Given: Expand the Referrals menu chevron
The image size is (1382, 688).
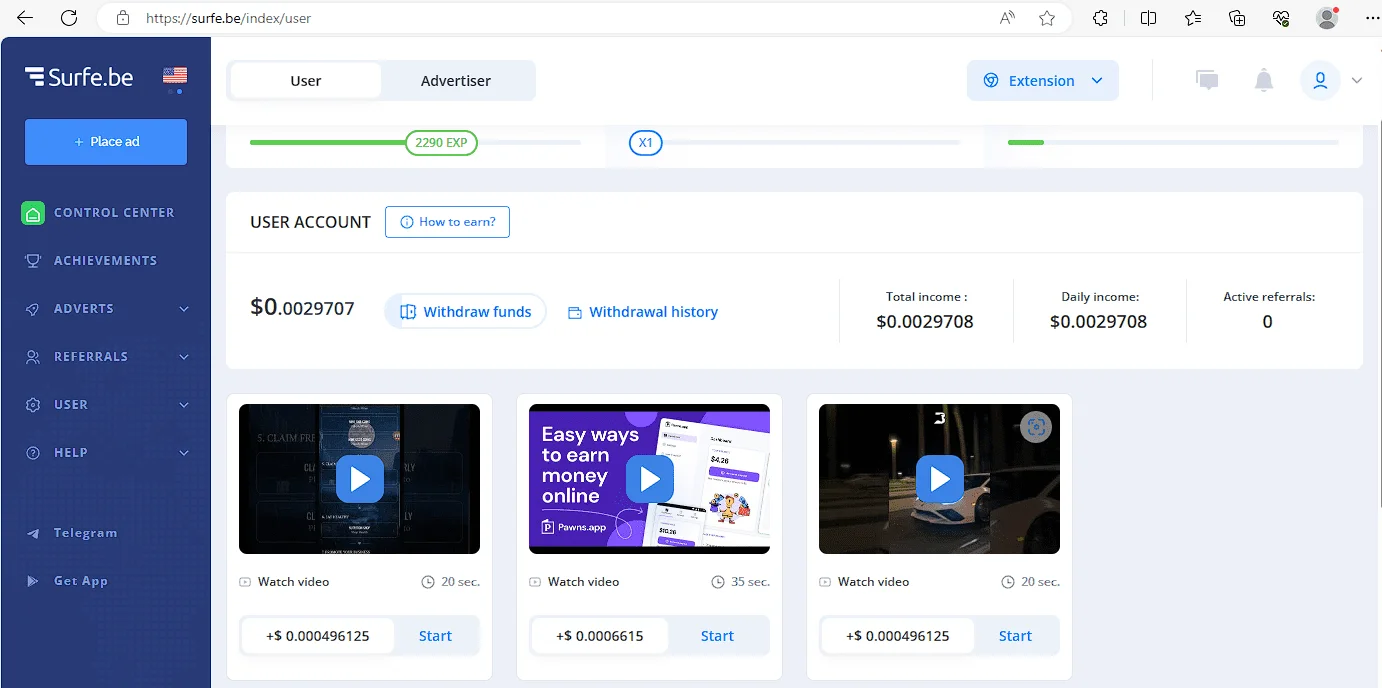Looking at the screenshot, I should coord(184,357).
